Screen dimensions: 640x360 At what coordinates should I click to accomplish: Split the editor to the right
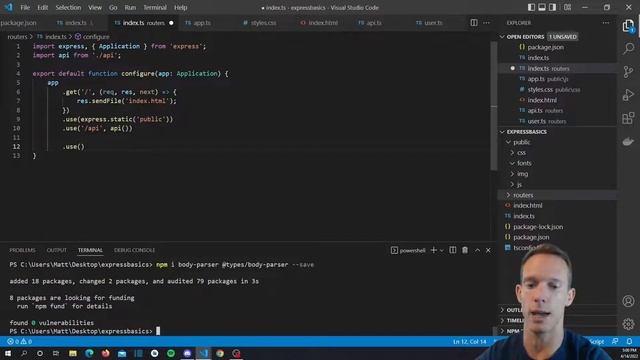[x=473, y=23]
